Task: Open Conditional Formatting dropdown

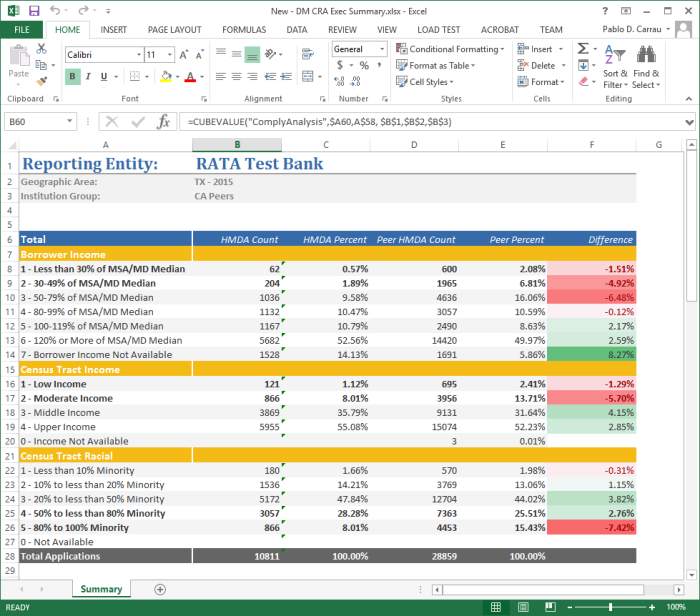Action: tap(450, 49)
